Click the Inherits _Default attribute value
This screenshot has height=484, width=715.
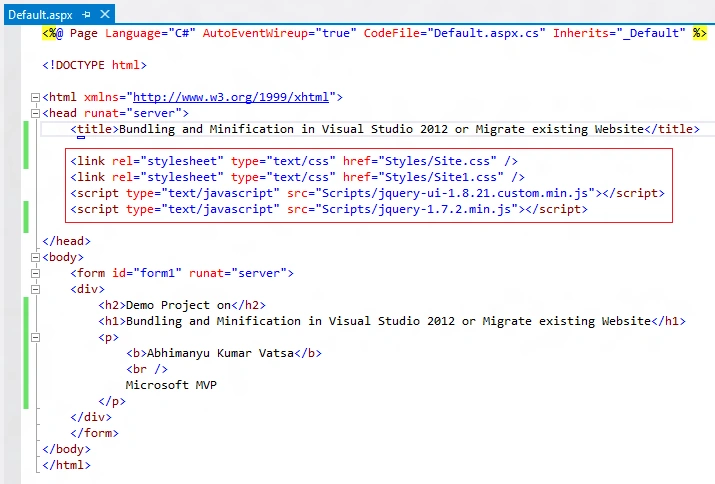pyautogui.click(x=651, y=33)
